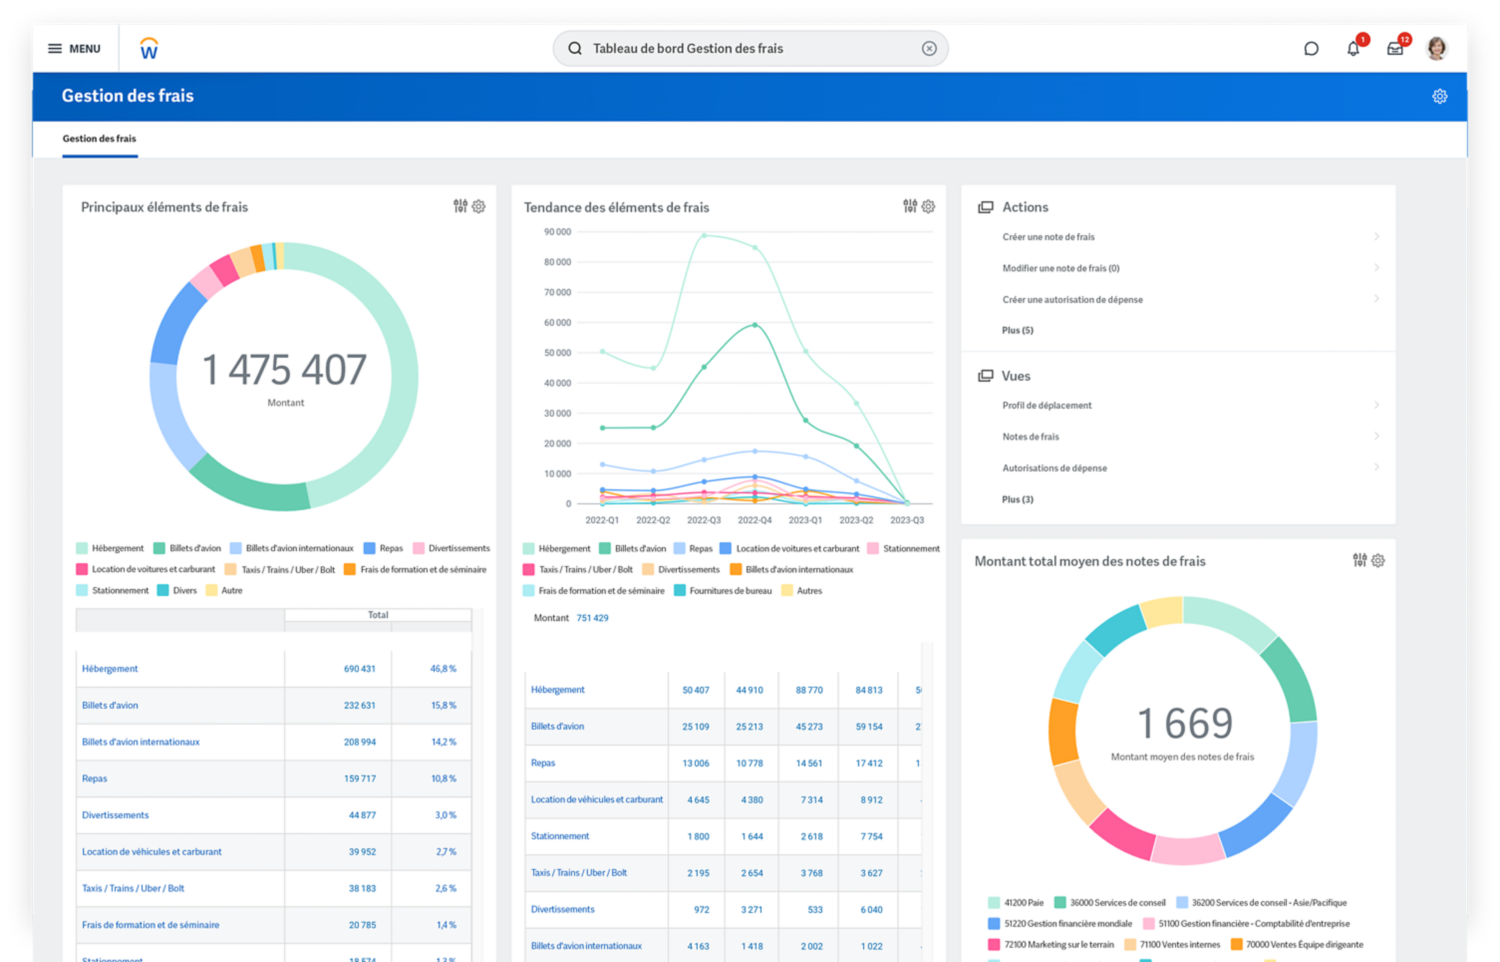Open filter sliders icon on Montant total moyen card
This screenshot has width=1500, height=962.
(x=1360, y=560)
